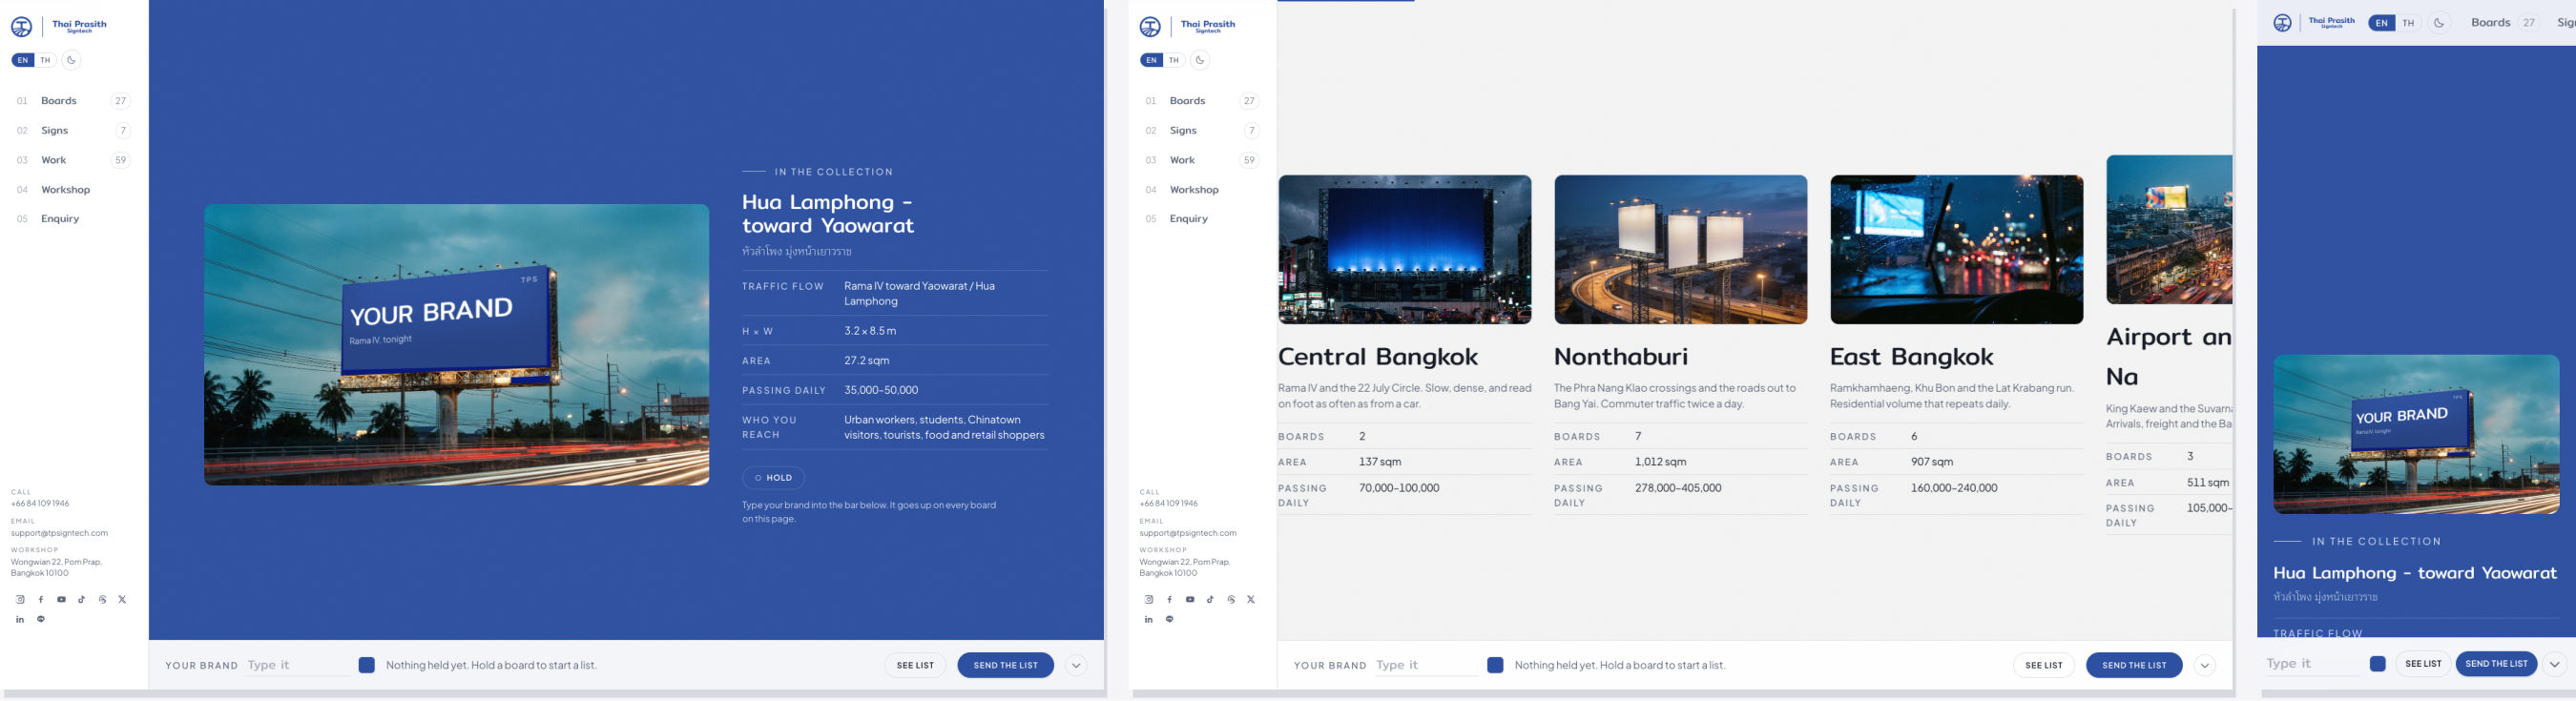Open the X icon in the middle page sidebar
The image size is (2576, 701).
pyautogui.click(x=1251, y=599)
